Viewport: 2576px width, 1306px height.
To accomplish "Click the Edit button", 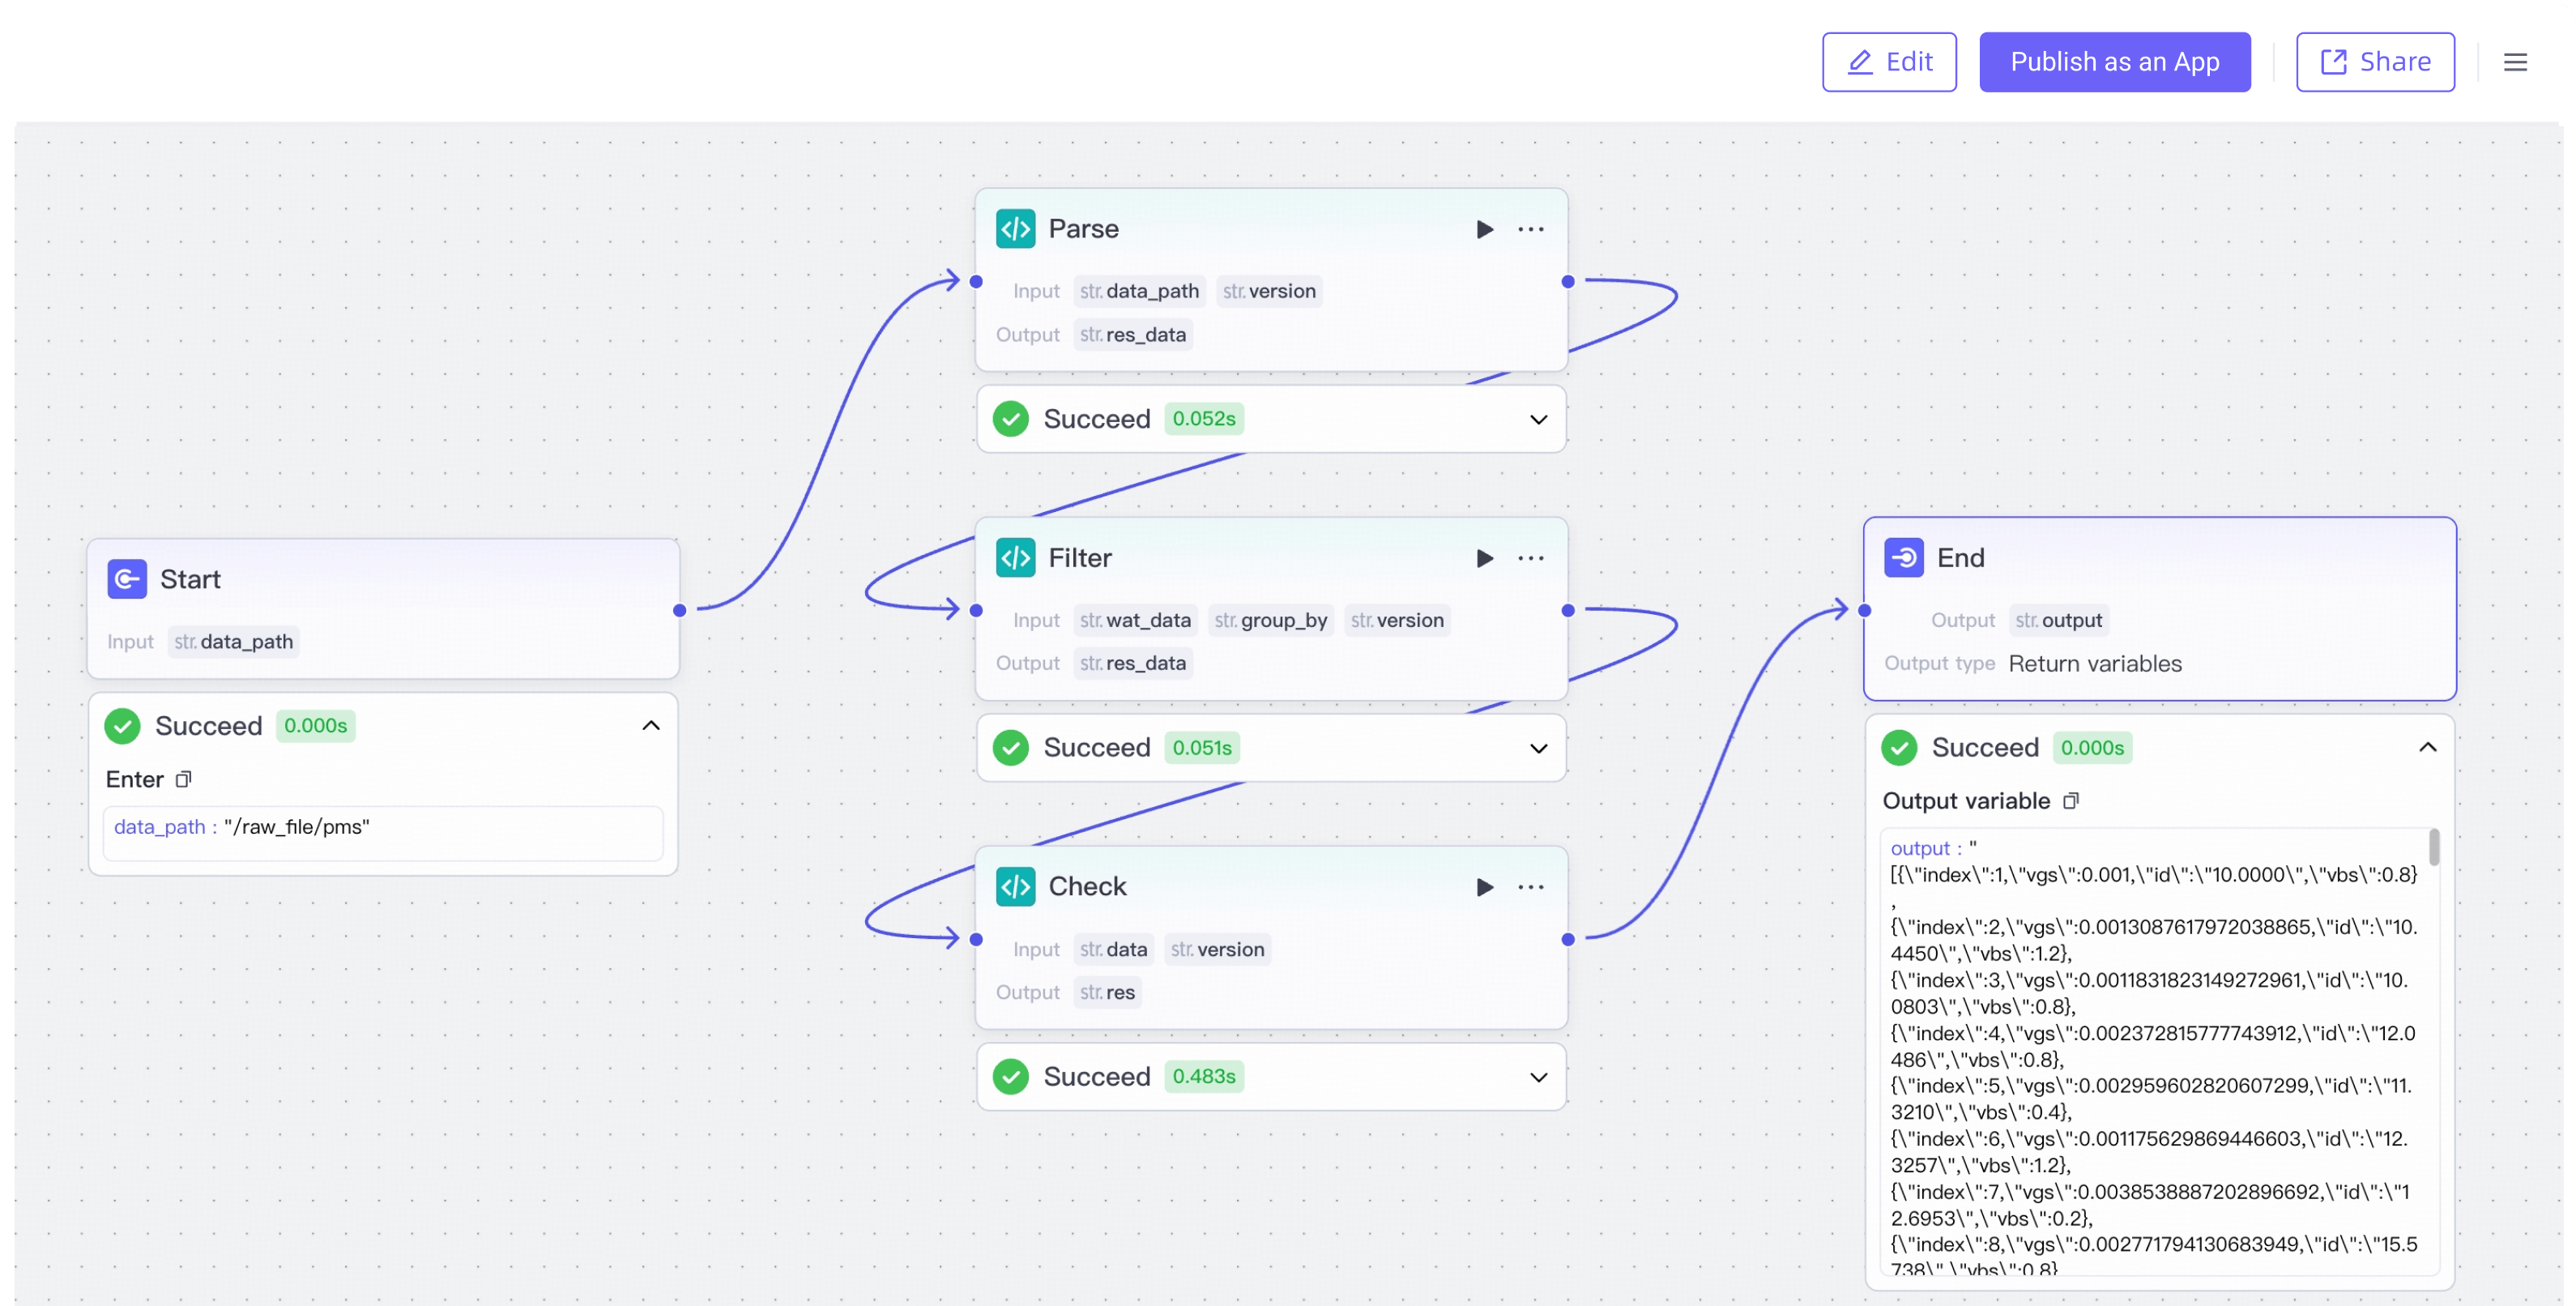I will [1888, 62].
